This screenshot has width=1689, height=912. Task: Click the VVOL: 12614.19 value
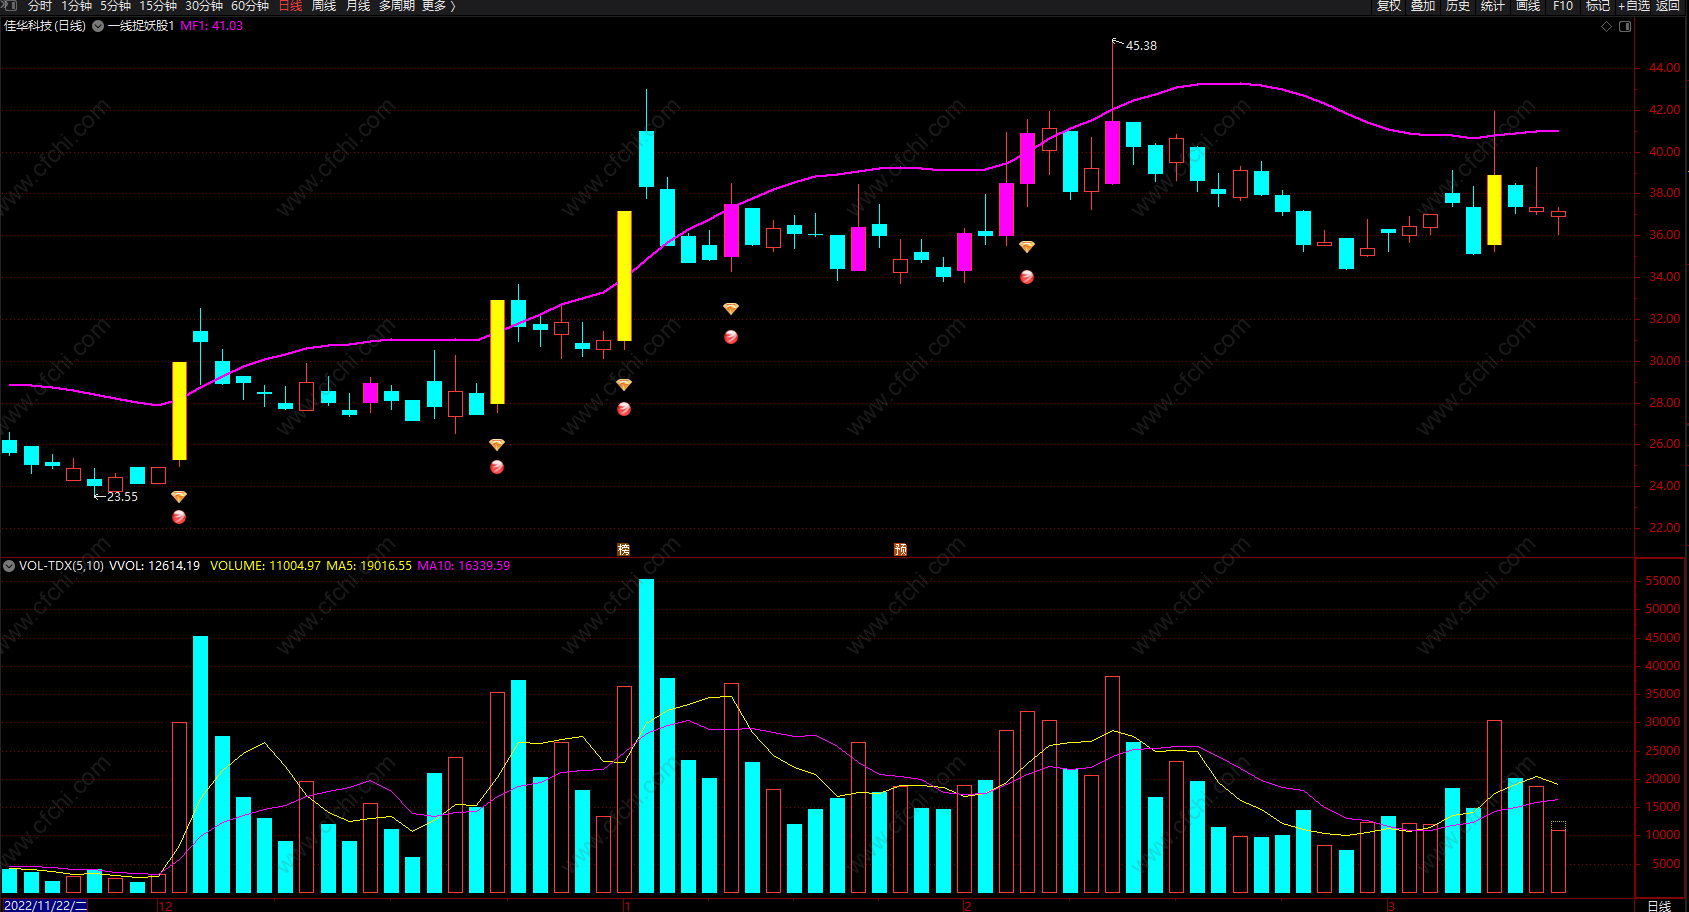pyautogui.click(x=154, y=566)
